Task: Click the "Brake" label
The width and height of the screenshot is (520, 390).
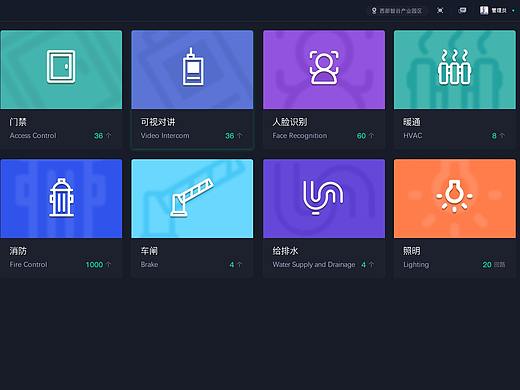Action: tap(149, 264)
